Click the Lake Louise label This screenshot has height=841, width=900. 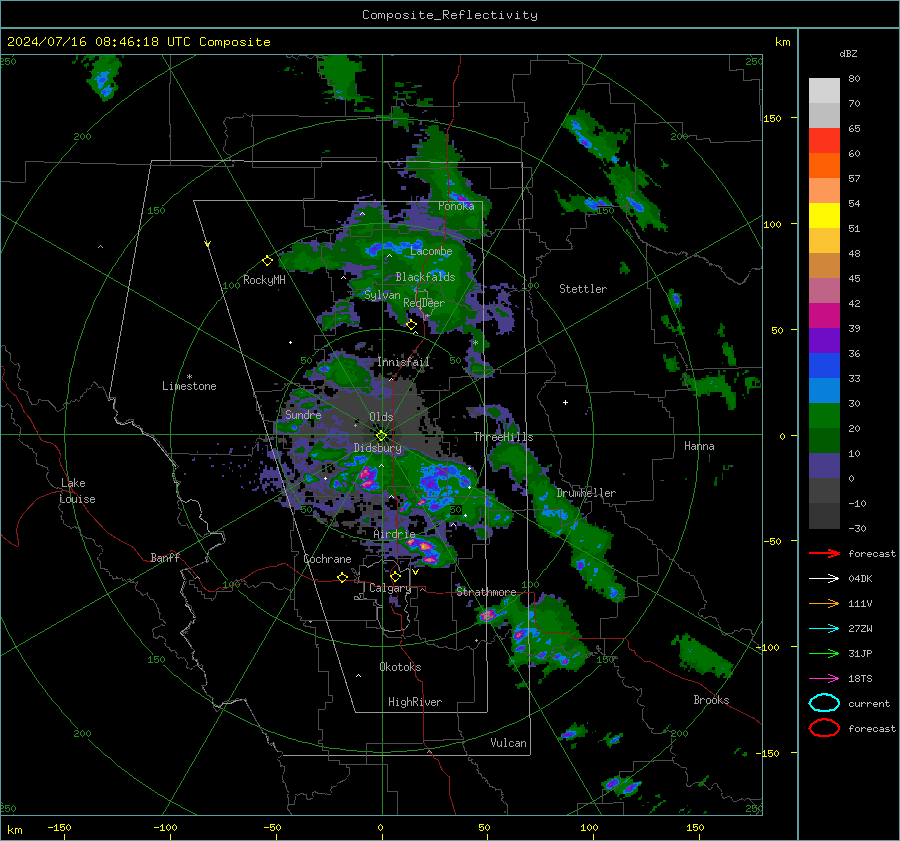77,491
